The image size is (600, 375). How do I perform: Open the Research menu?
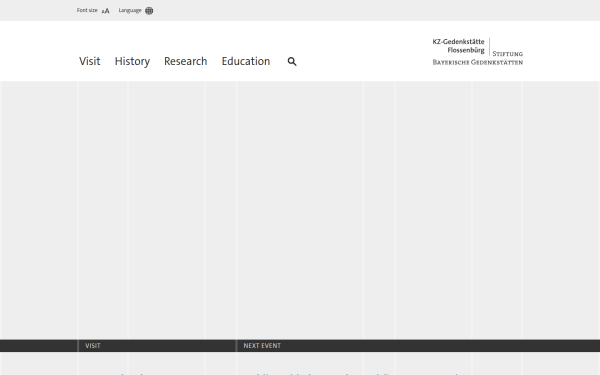pyautogui.click(x=186, y=61)
